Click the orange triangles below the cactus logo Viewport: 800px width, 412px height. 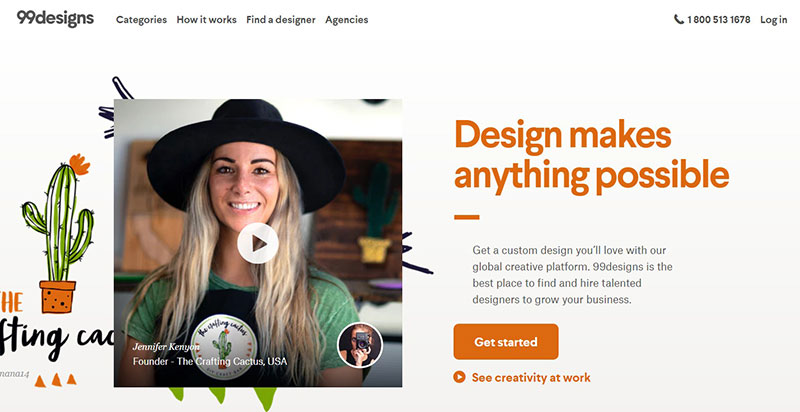coord(56,380)
